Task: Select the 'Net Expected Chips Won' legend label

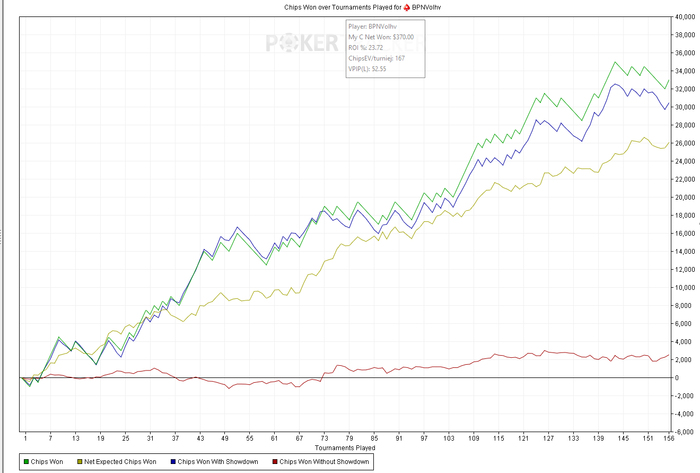Action: tap(120, 462)
